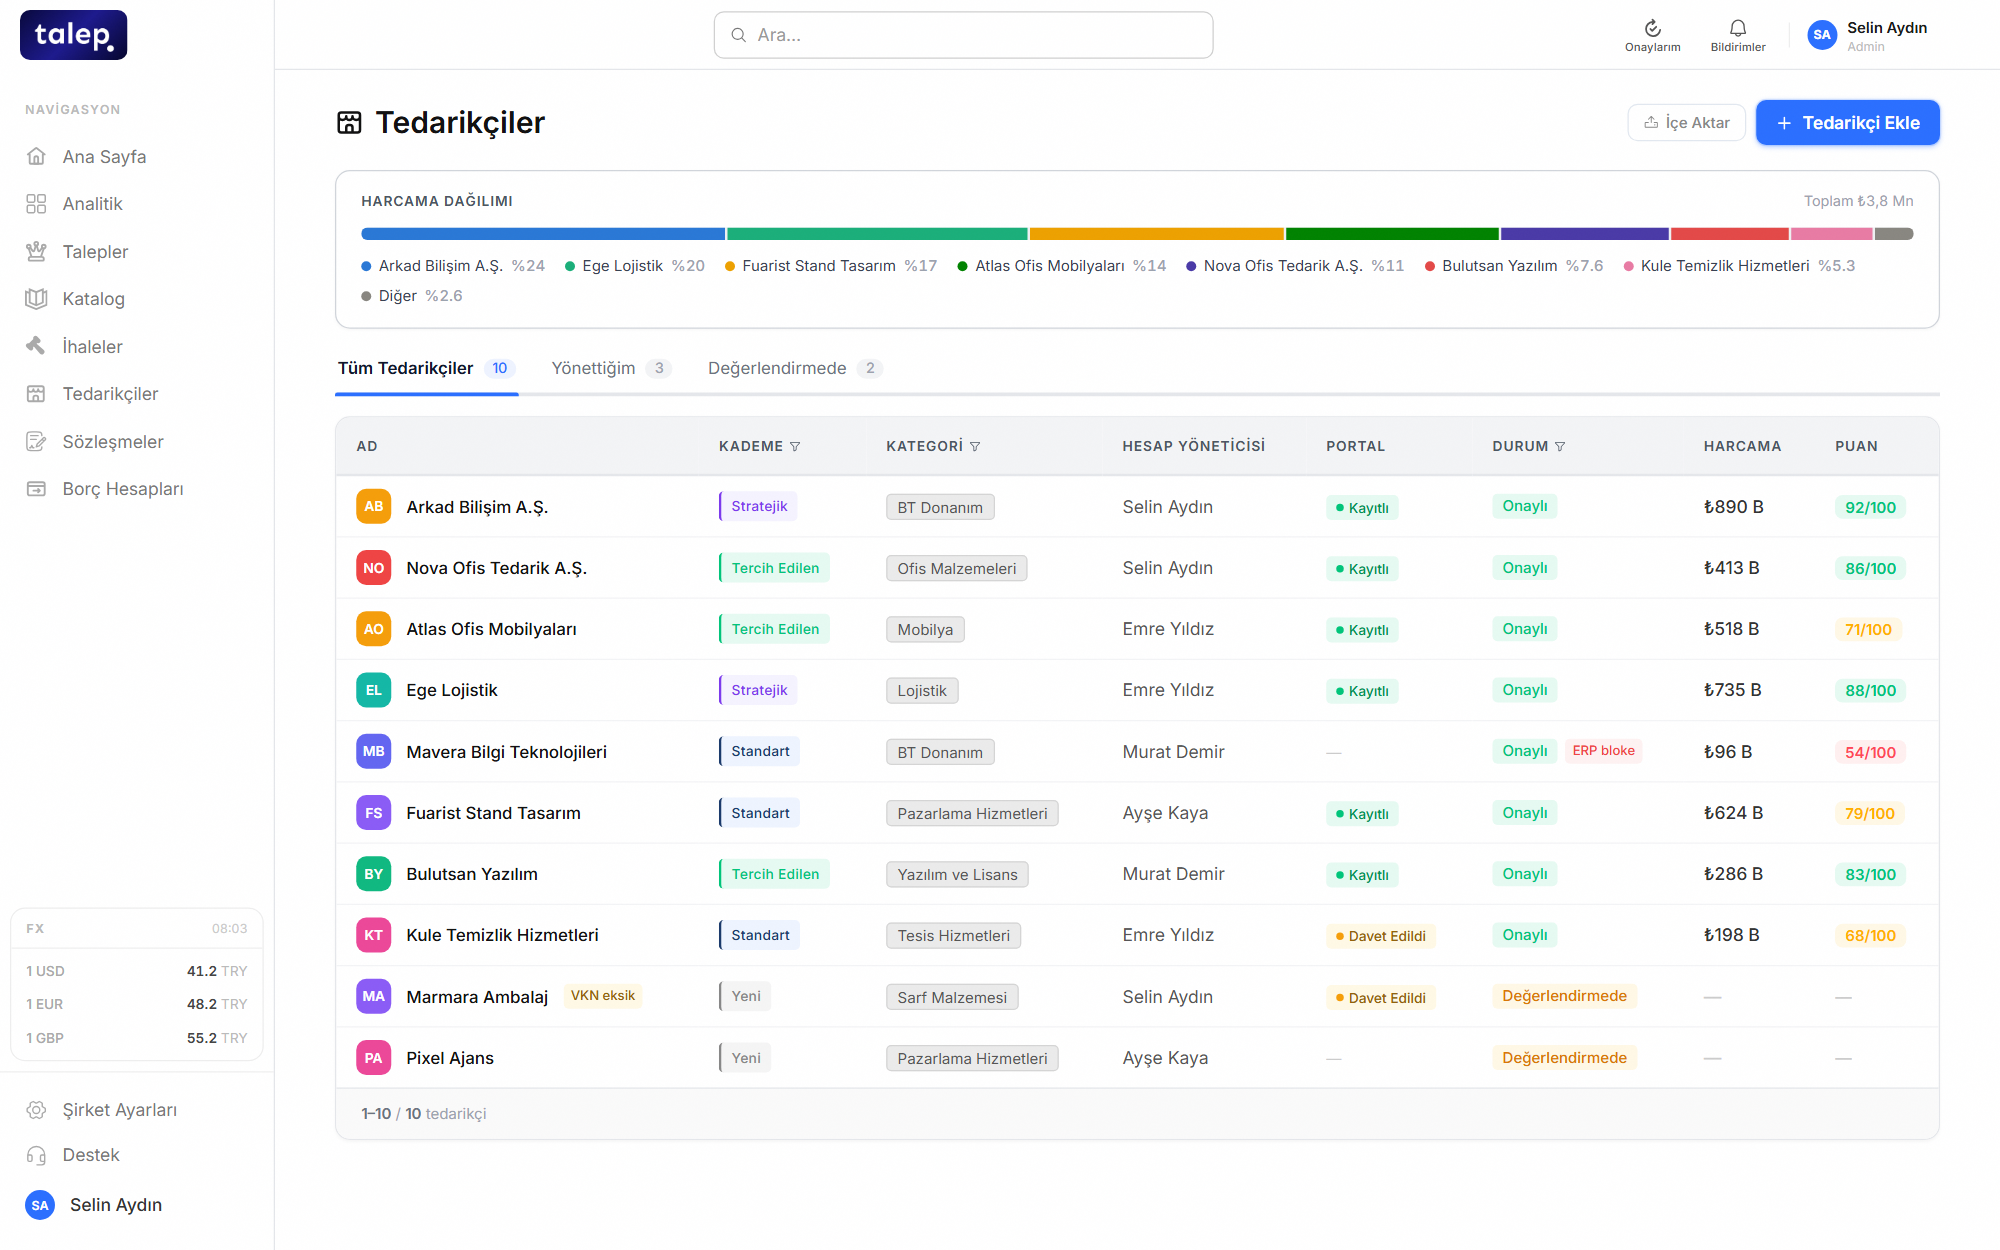The image size is (2000, 1250).
Task: Click the Tedarikçi Ekle button
Action: pyautogui.click(x=1848, y=122)
